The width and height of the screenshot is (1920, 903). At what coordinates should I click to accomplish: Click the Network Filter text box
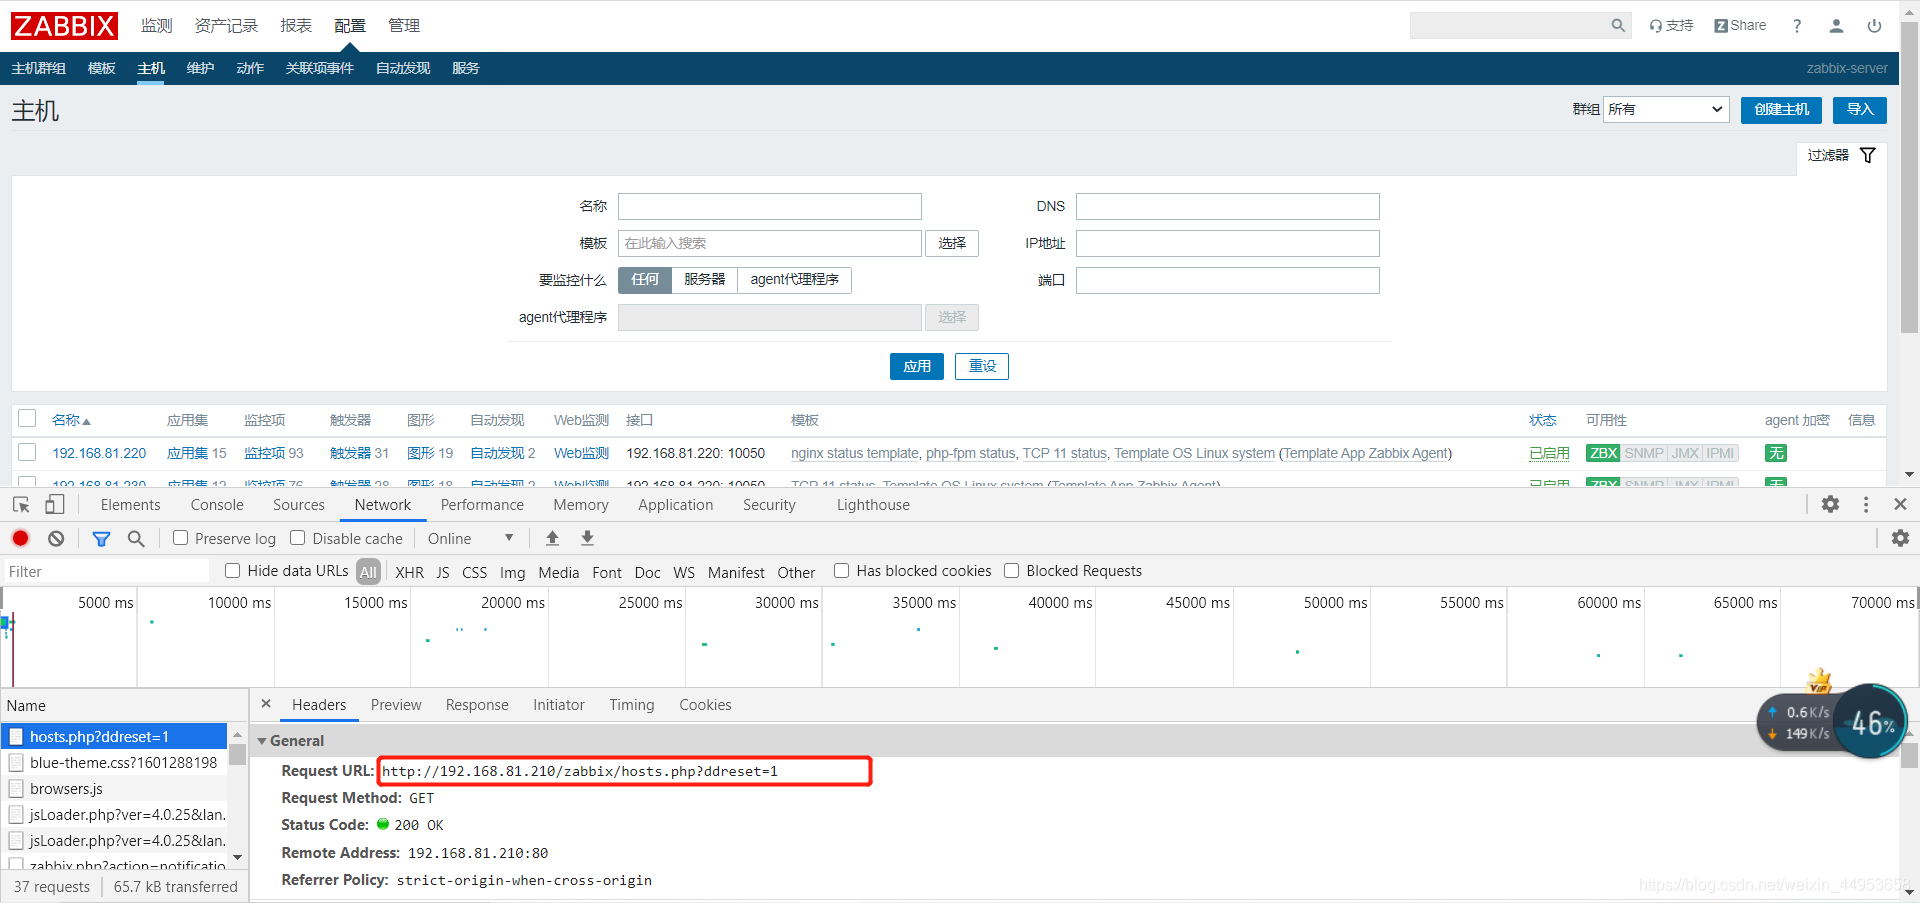click(106, 571)
